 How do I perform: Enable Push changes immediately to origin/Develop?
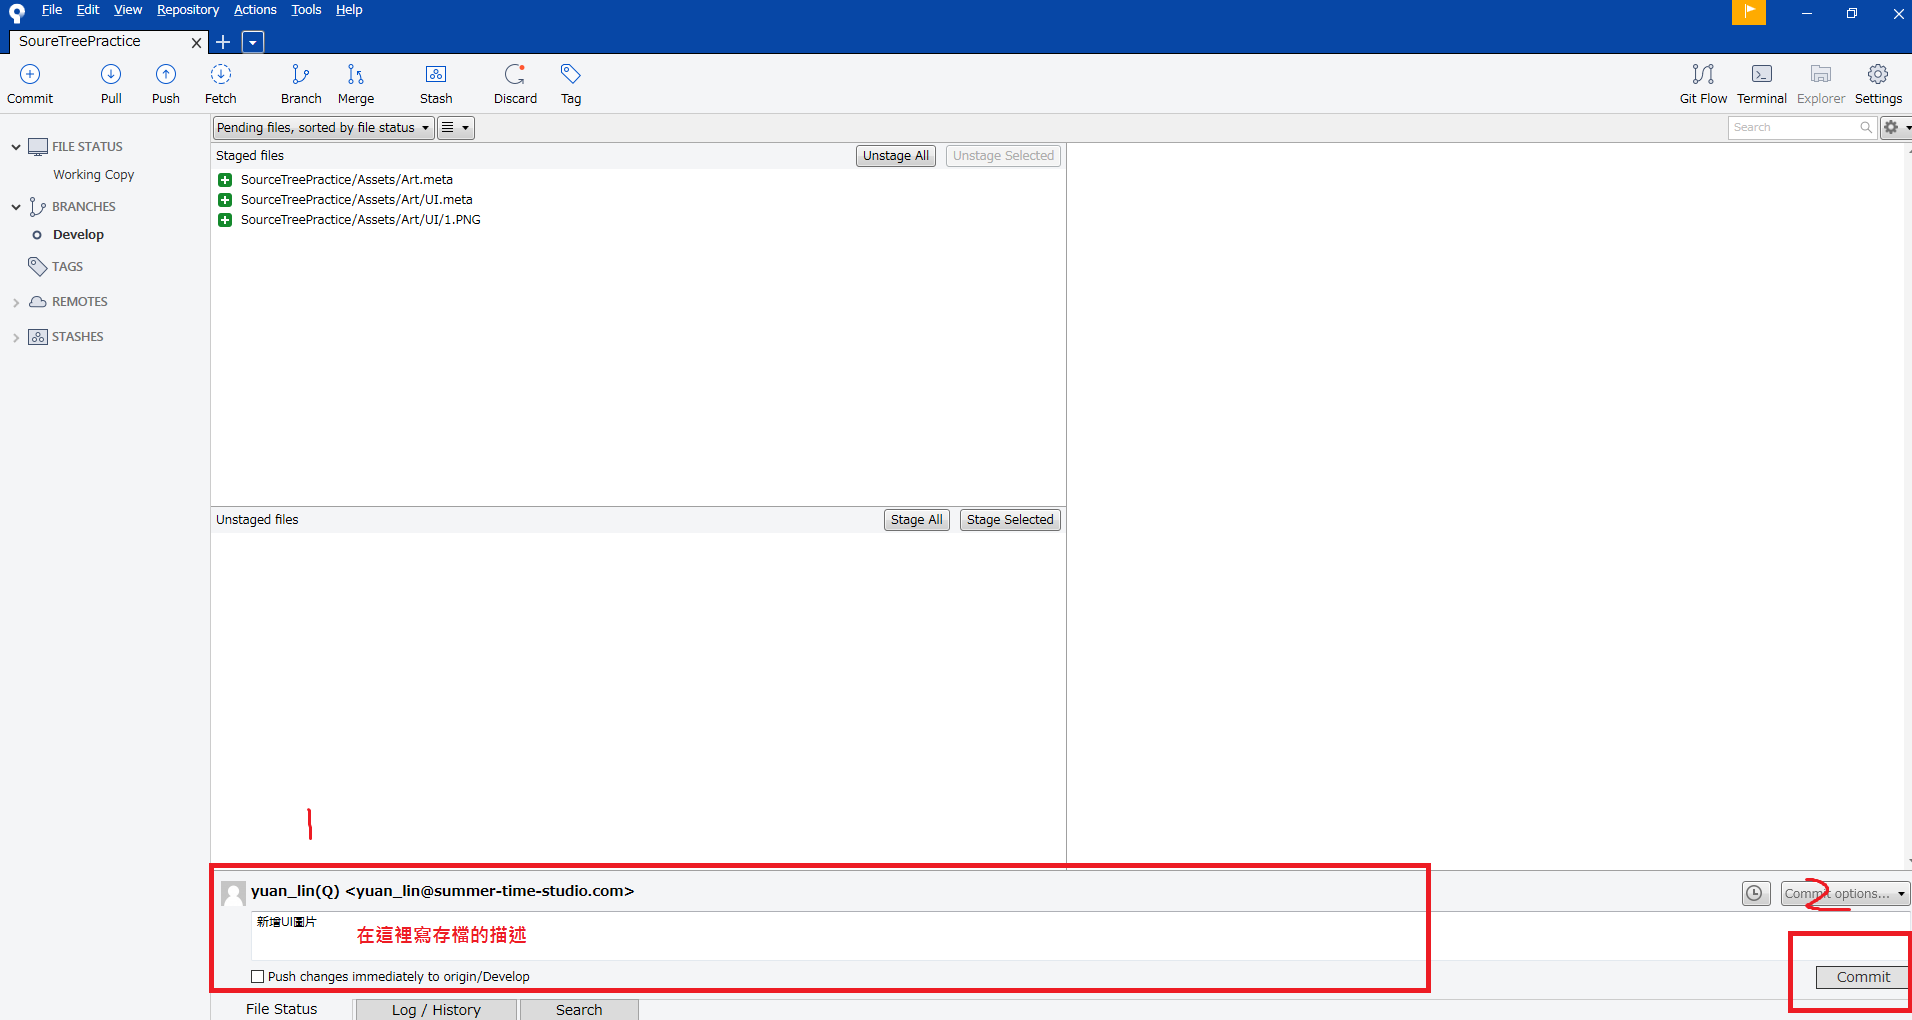click(x=258, y=977)
